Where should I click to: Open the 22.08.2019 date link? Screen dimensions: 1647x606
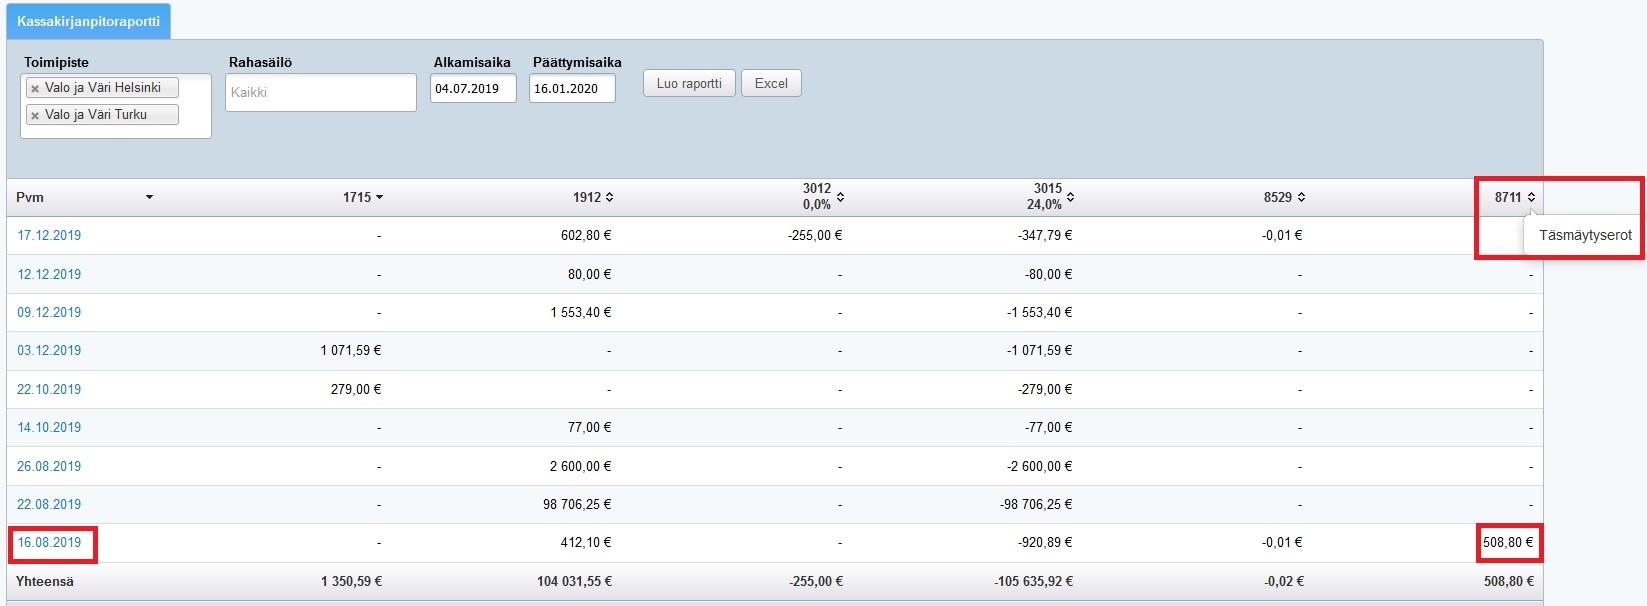point(49,505)
